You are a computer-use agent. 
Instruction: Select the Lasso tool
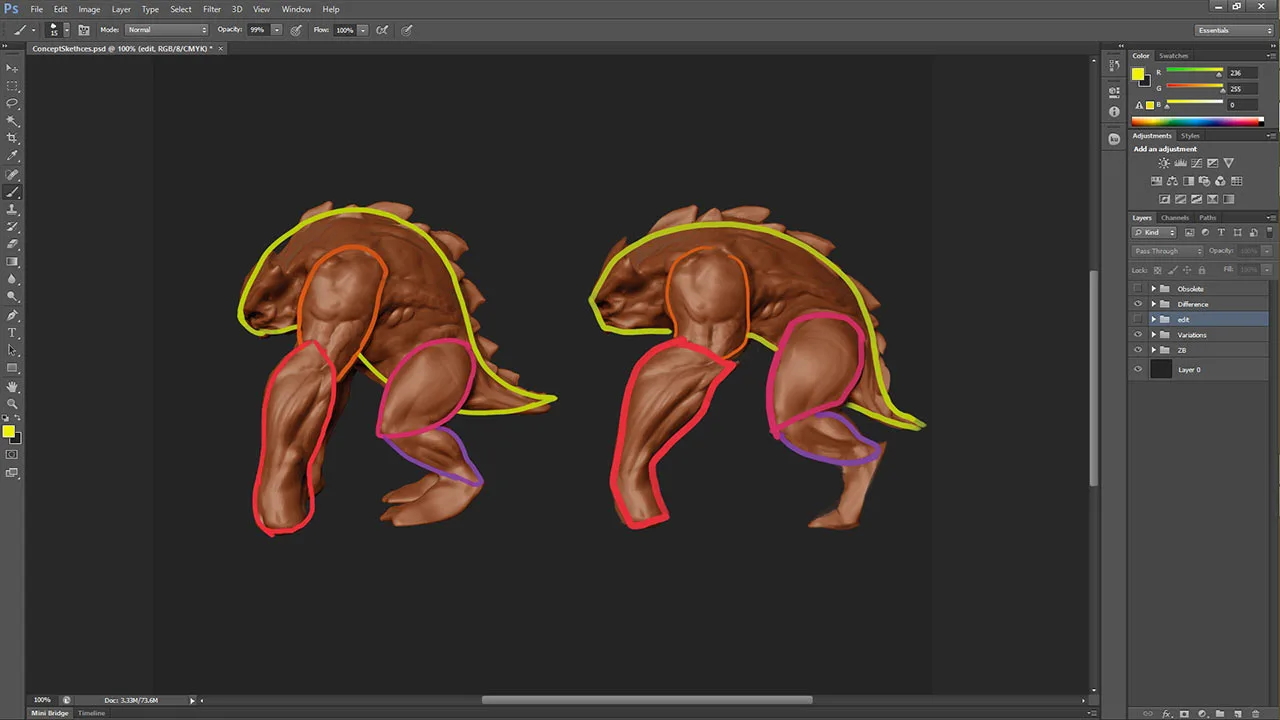pos(12,103)
